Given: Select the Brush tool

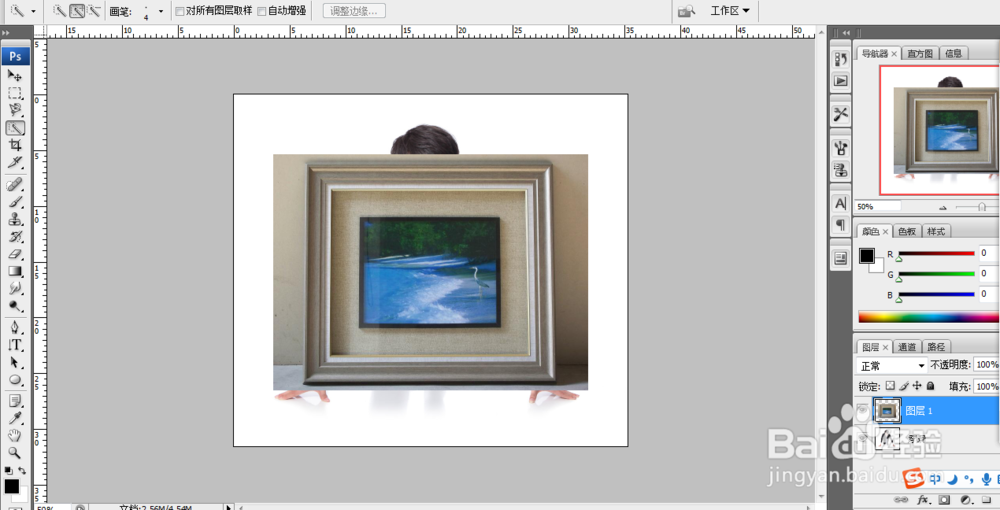Looking at the screenshot, I should point(15,203).
